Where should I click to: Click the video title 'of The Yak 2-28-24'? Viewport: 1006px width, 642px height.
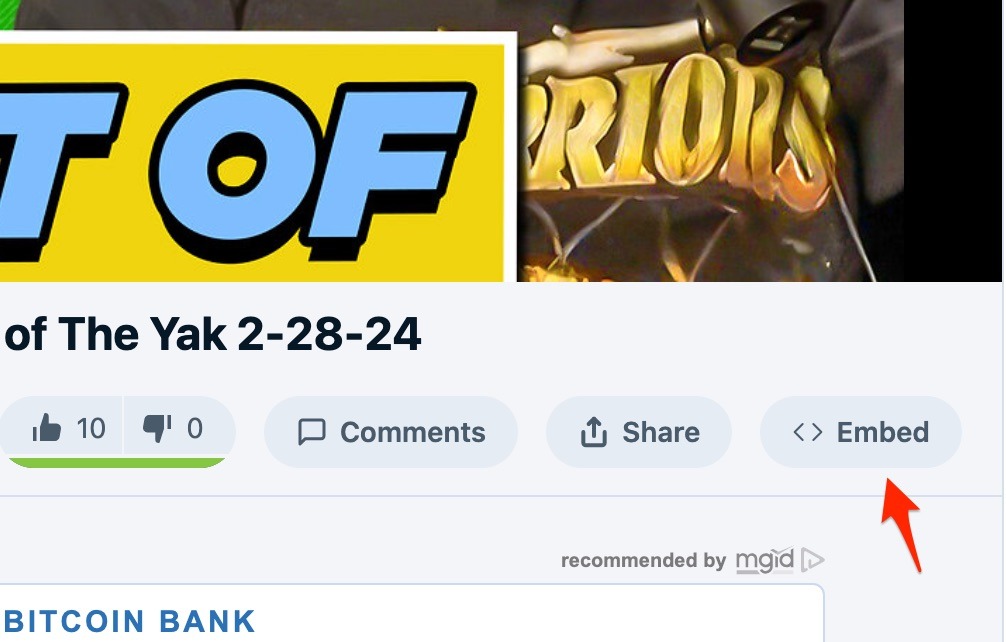click(x=212, y=334)
